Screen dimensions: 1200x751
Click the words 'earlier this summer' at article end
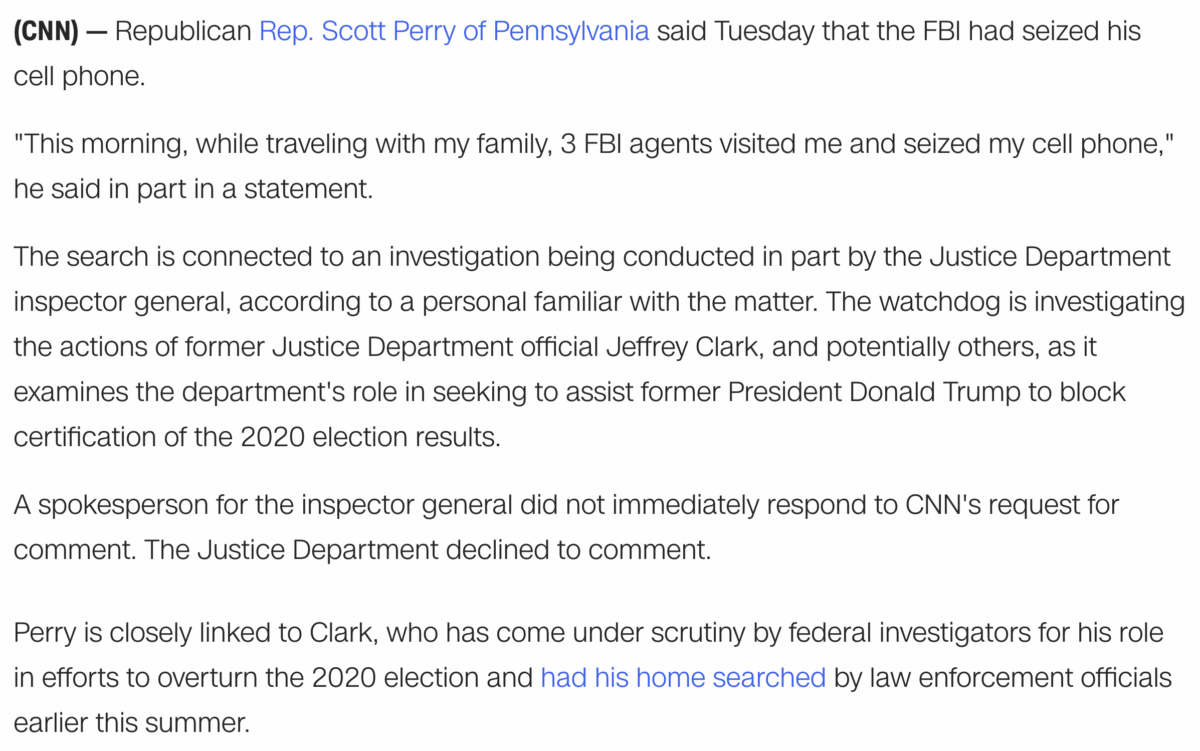coord(131,723)
